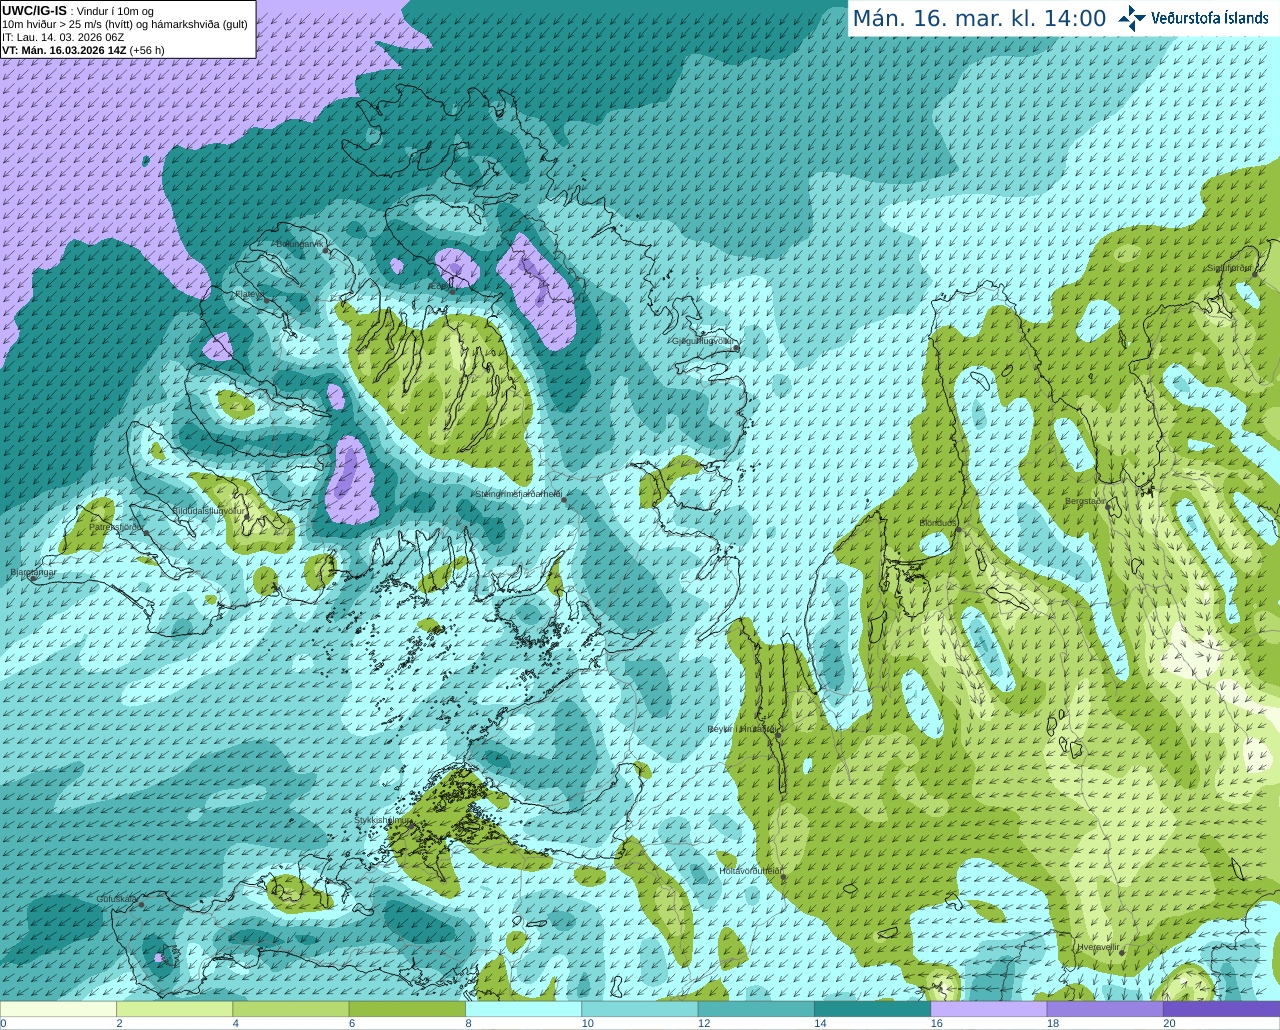
Task: Click the 'UWC/IG-IS : Vindur í 10m og' title line
Action: click(77, 11)
